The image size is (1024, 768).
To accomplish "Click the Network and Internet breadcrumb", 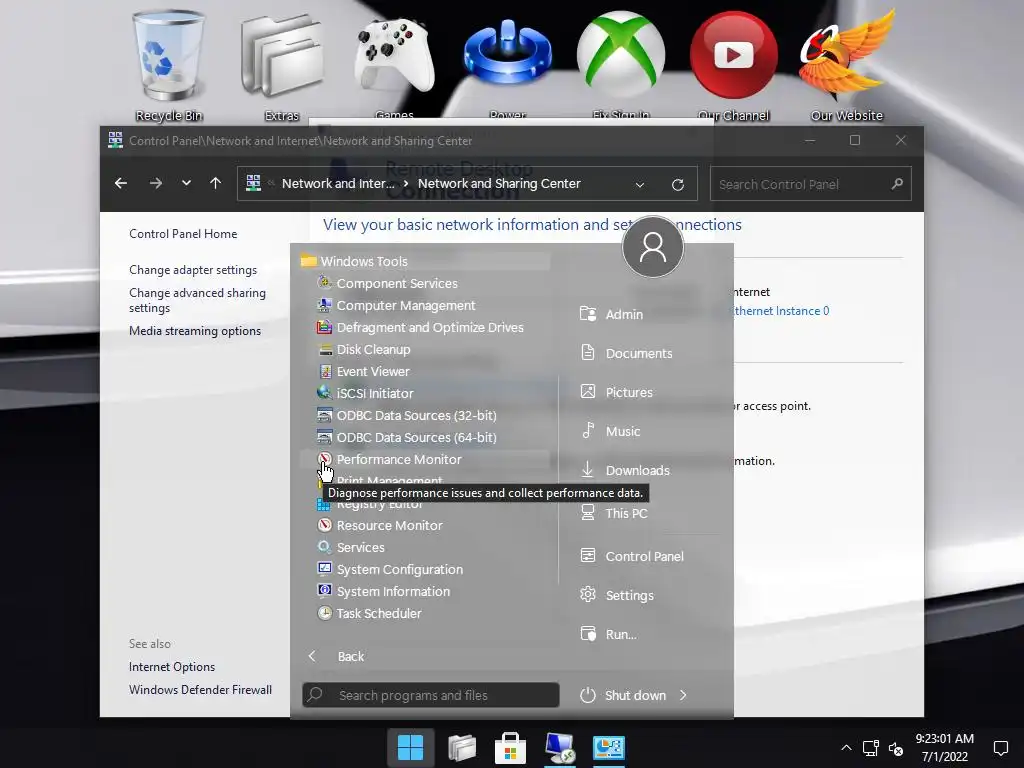I will click(338, 184).
